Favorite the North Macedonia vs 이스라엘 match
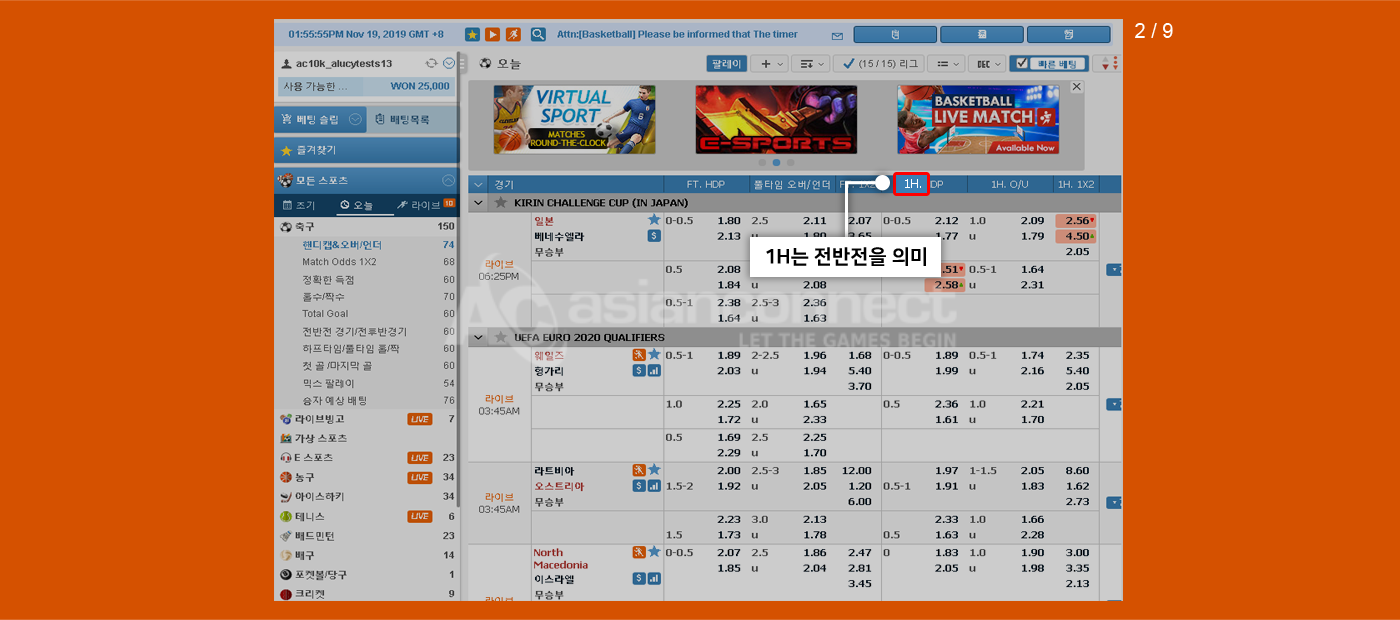Image resolution: width=1400 pixels, height=620 pixels. coord(654,552)
